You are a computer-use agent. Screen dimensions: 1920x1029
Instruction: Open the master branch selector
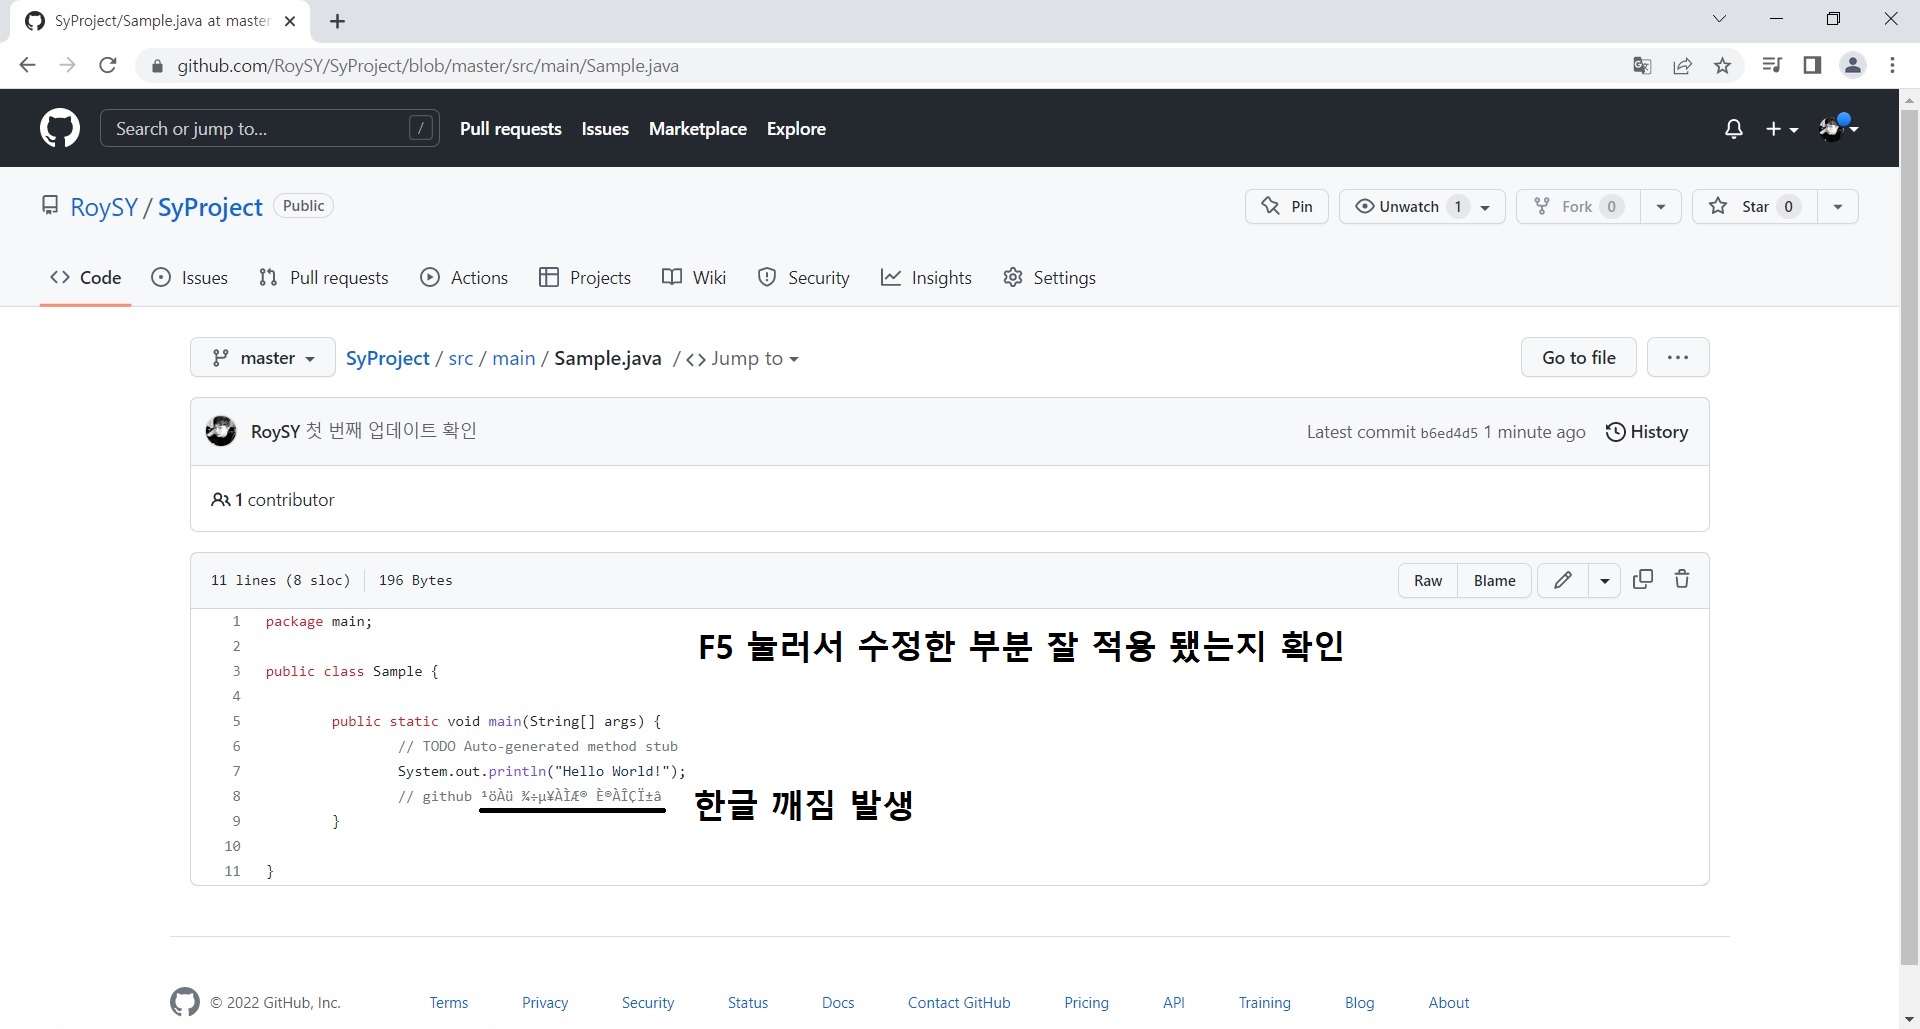point(262,358)
